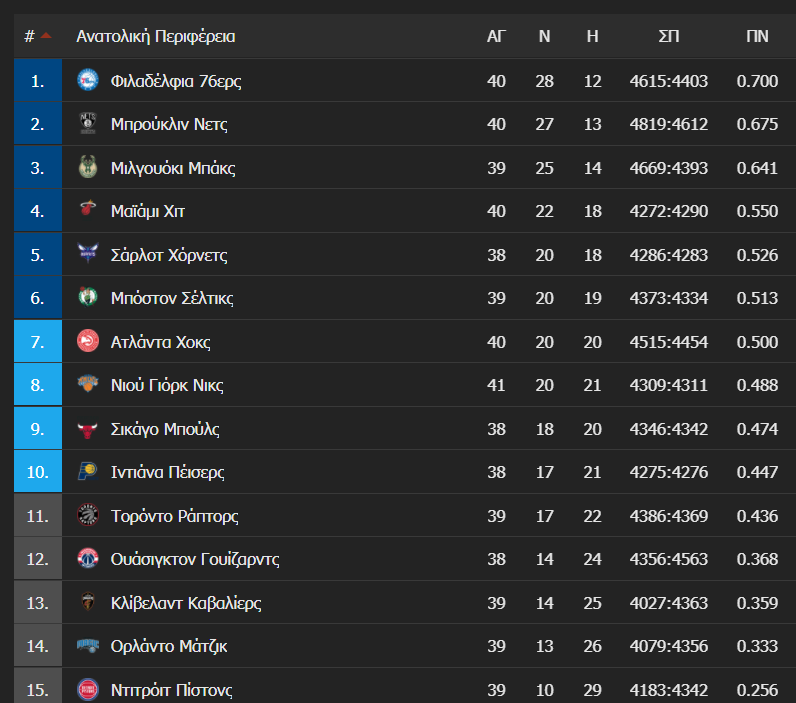Open Τορόντο Ράπτορς team link
Viewport: 796px width, 703px height.
(x=175, y=516)
